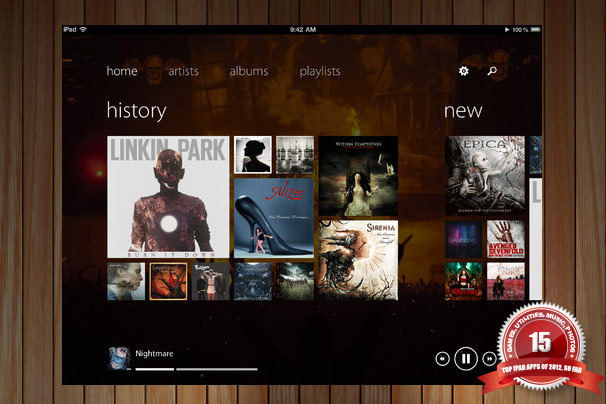This screenshot has width=606, height=404.
Task: Switch to the playlists tab
Action: (320, 72)
